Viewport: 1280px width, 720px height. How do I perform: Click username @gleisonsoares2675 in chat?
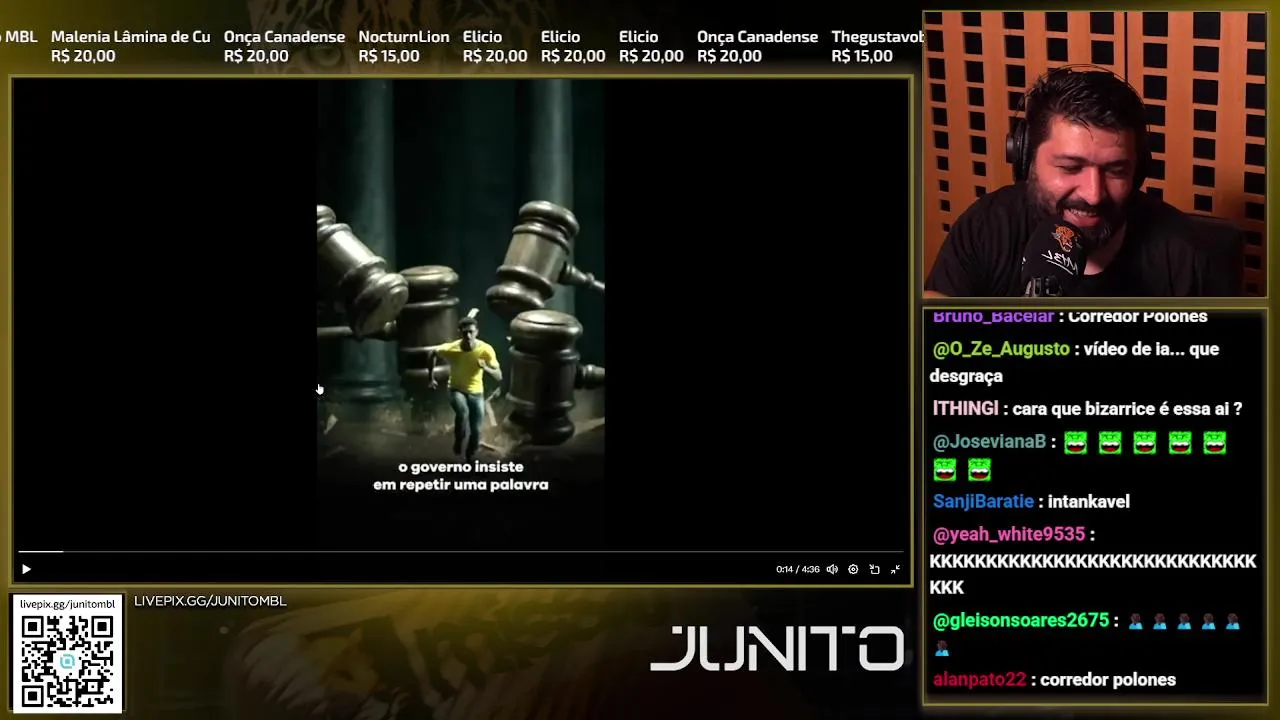[x=1020, y=621]
